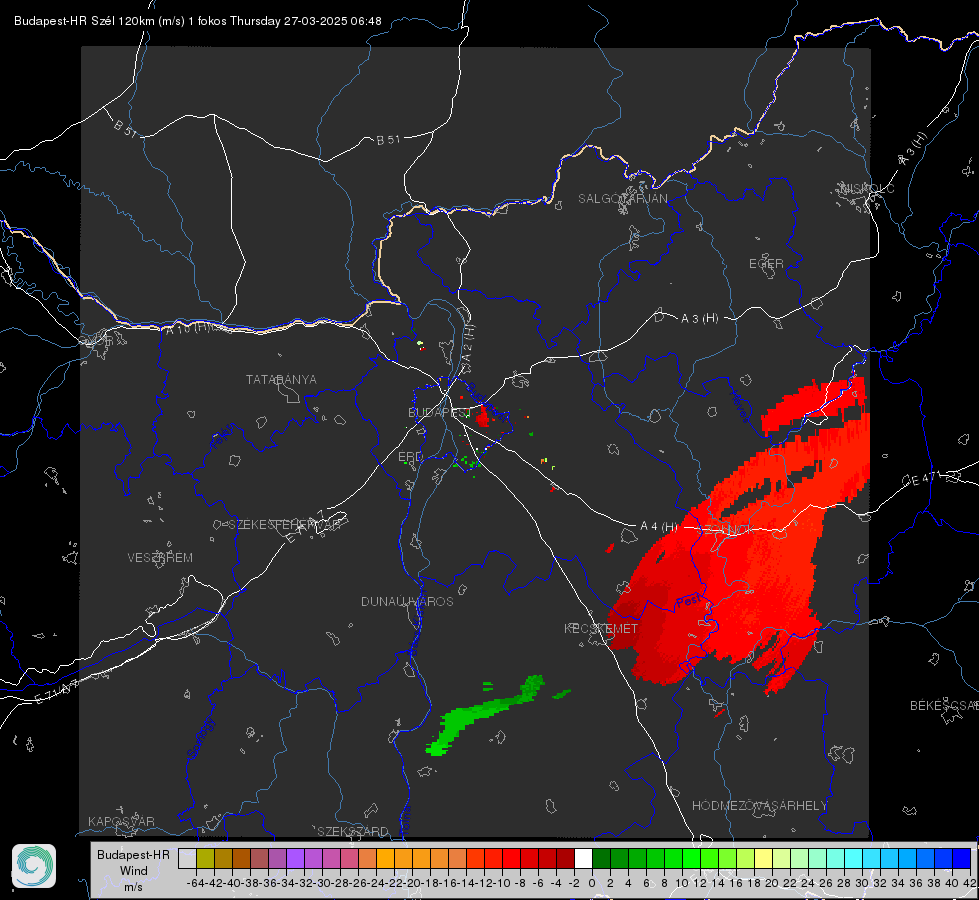979x900 pixels.
Task: Click the EGER city label
Action: [766, 264]
